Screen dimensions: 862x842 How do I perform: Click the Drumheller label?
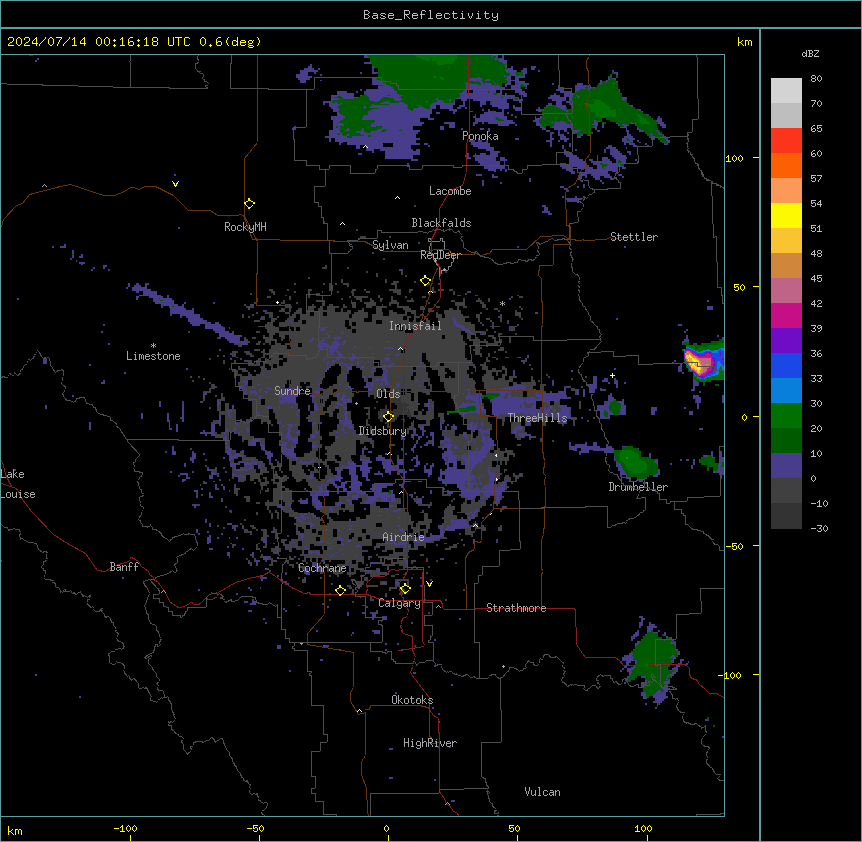click(x=638, y=487)
